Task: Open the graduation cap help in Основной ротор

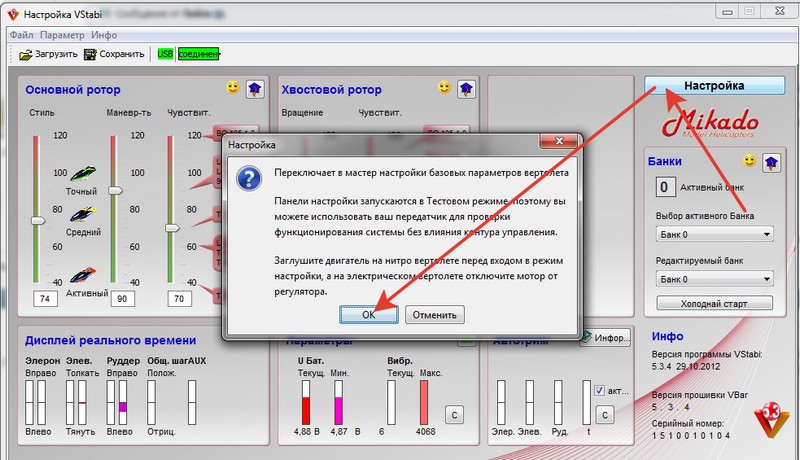Action: pyautogui.click(x=254, y=88)
